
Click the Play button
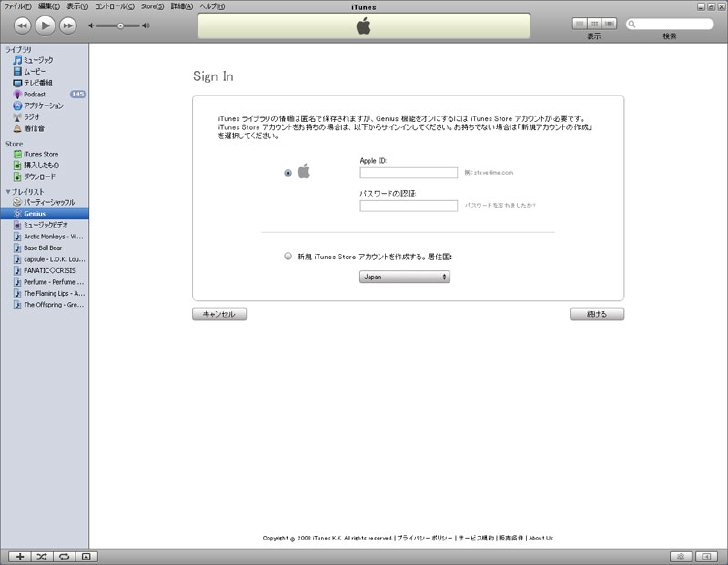click(45, 25)
